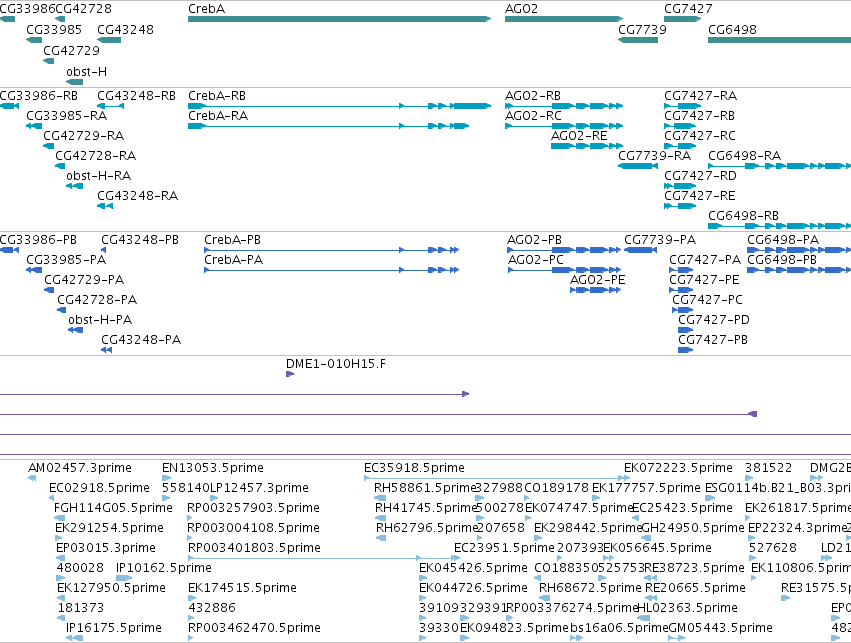Select the CG7427-RA transcript label
This screenshot has height=643, width=851.
tap(701, 96)
